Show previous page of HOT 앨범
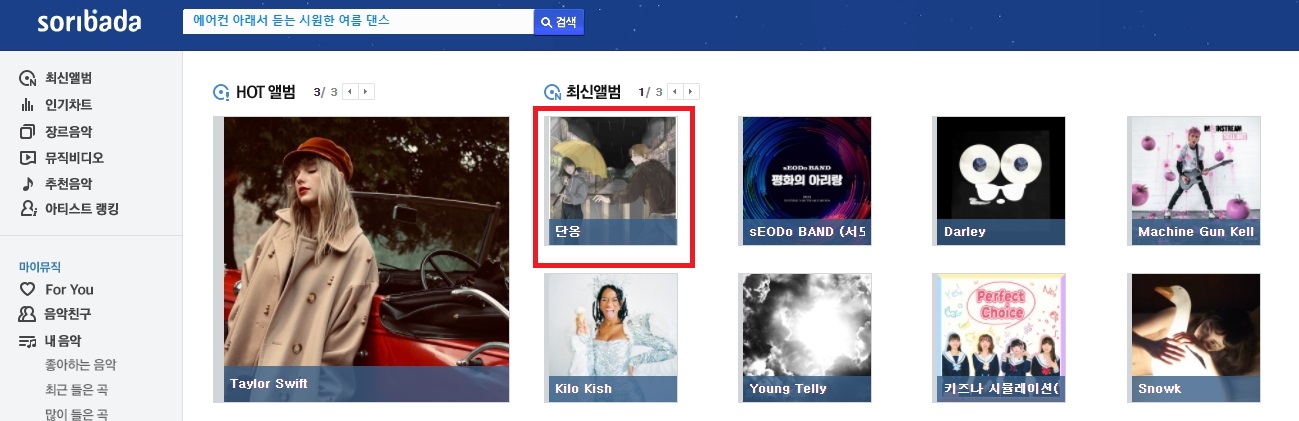1299x421 pixels. pyautogui.click(x=350, y=92)
